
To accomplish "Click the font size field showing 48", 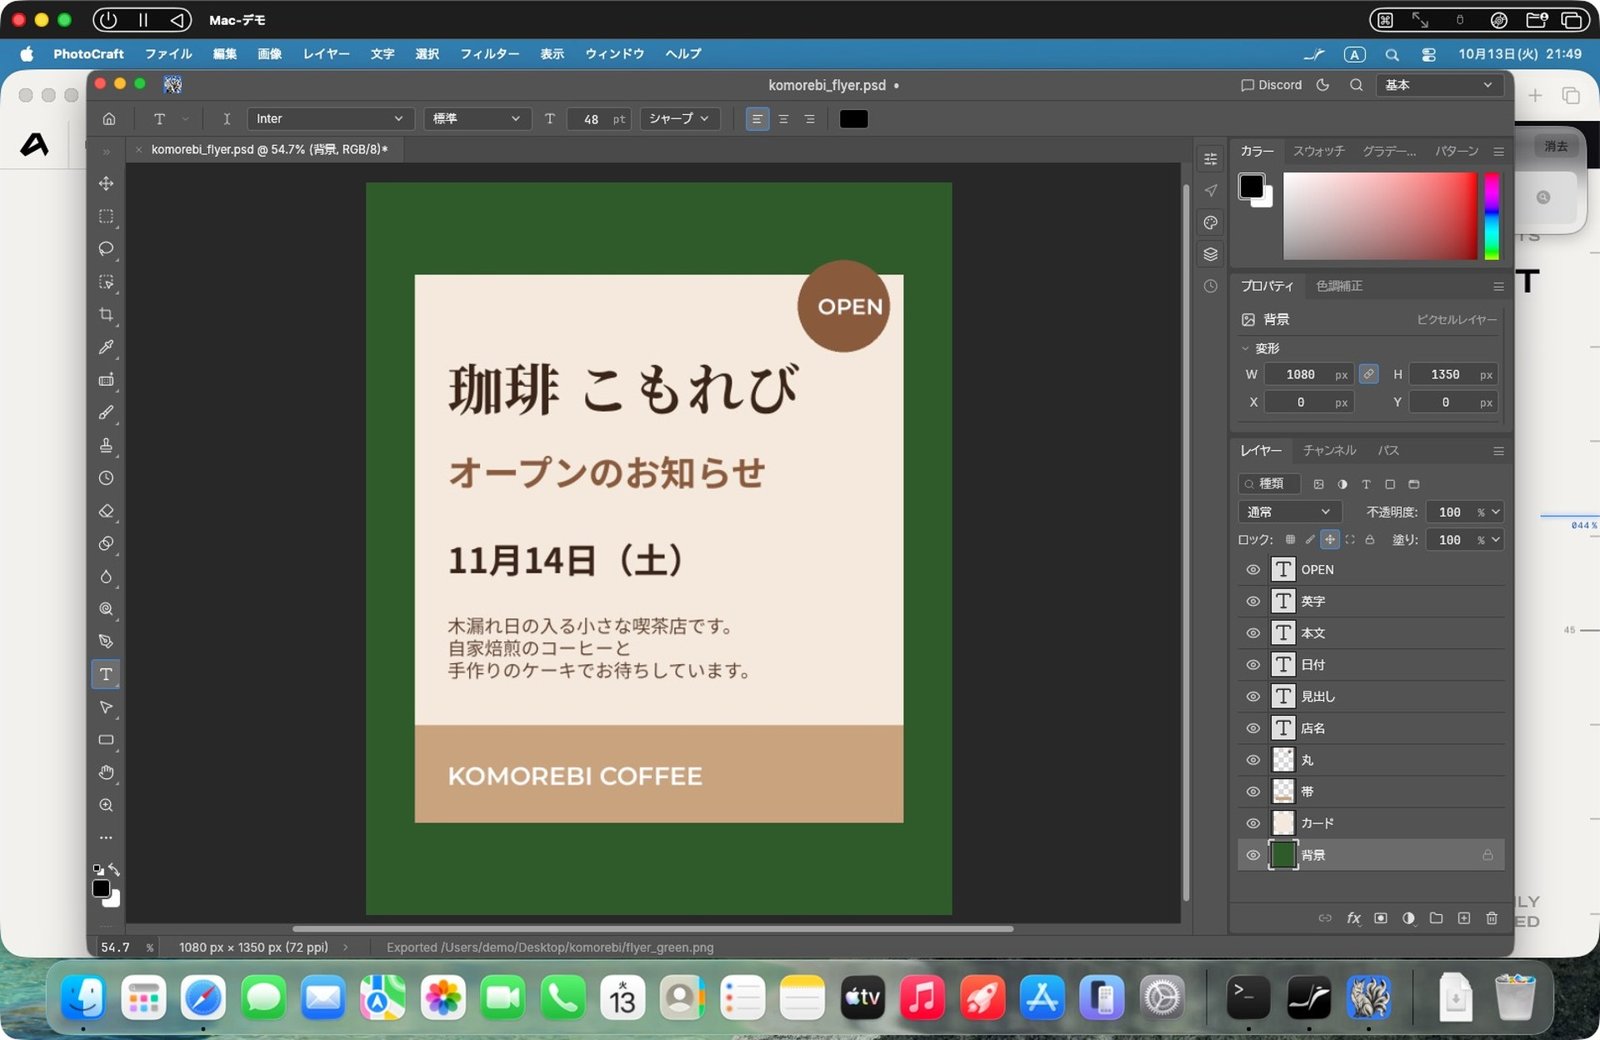I will pos(600,119).
